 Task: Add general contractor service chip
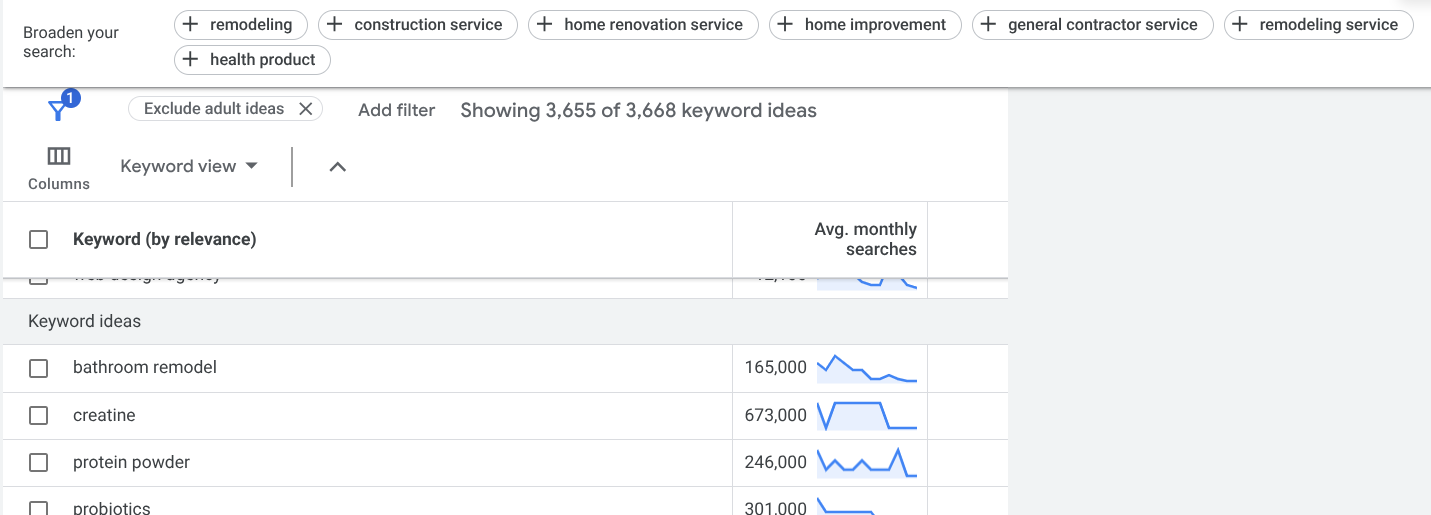(x=1091, y=25)
